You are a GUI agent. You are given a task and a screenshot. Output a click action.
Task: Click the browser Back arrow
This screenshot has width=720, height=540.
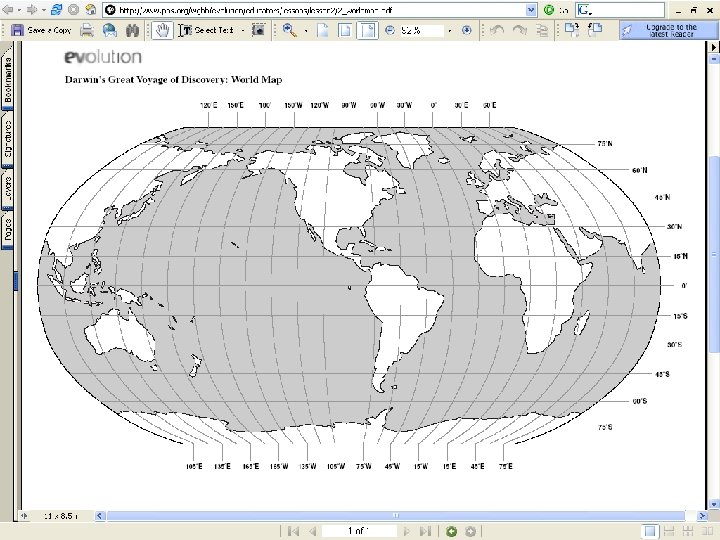point(8,10)
